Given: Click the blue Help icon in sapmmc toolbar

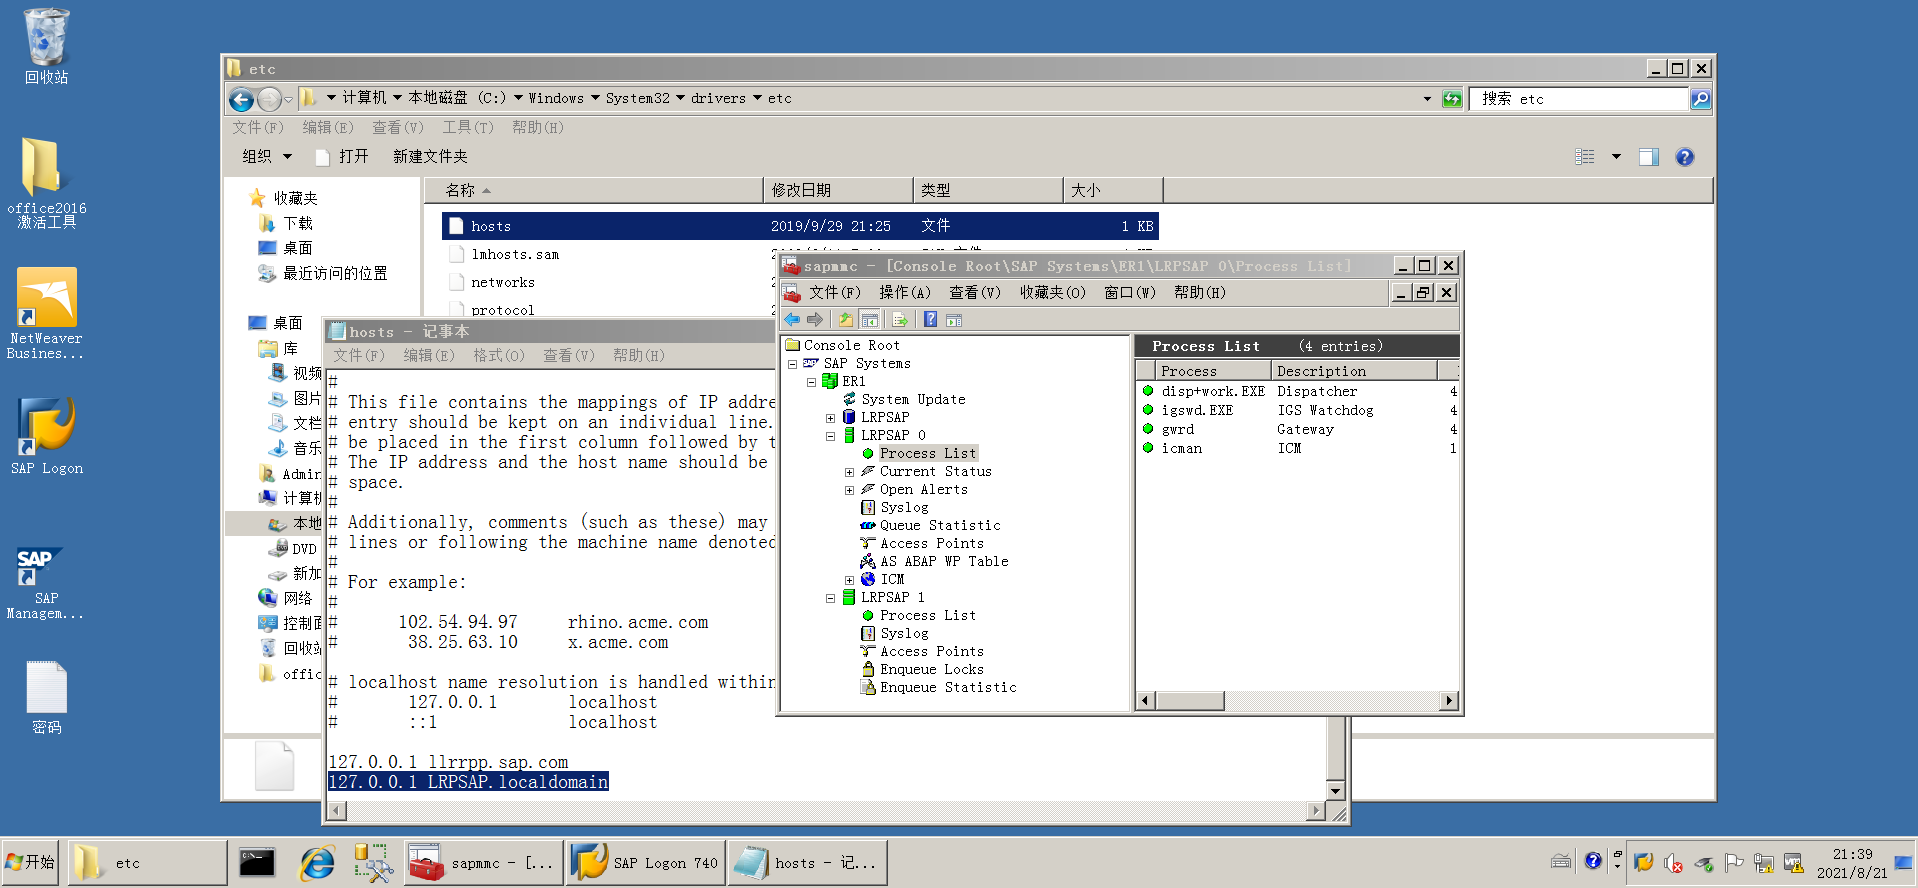Looking at the screenshot, I should tap(930, 319).
